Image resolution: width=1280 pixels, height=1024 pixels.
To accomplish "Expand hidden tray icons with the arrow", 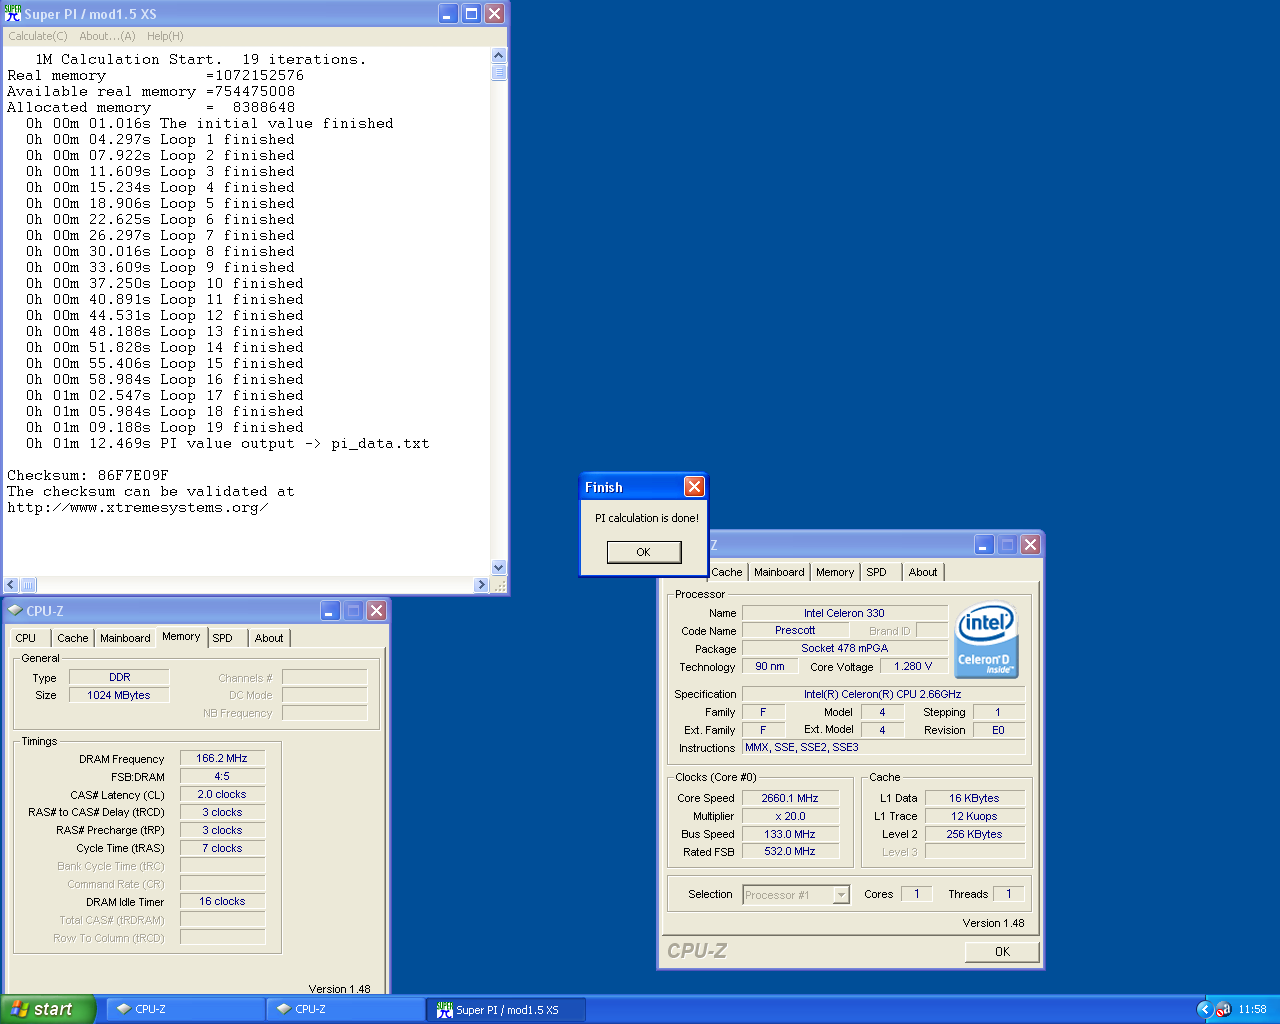I will (x=1204, y=1009).
